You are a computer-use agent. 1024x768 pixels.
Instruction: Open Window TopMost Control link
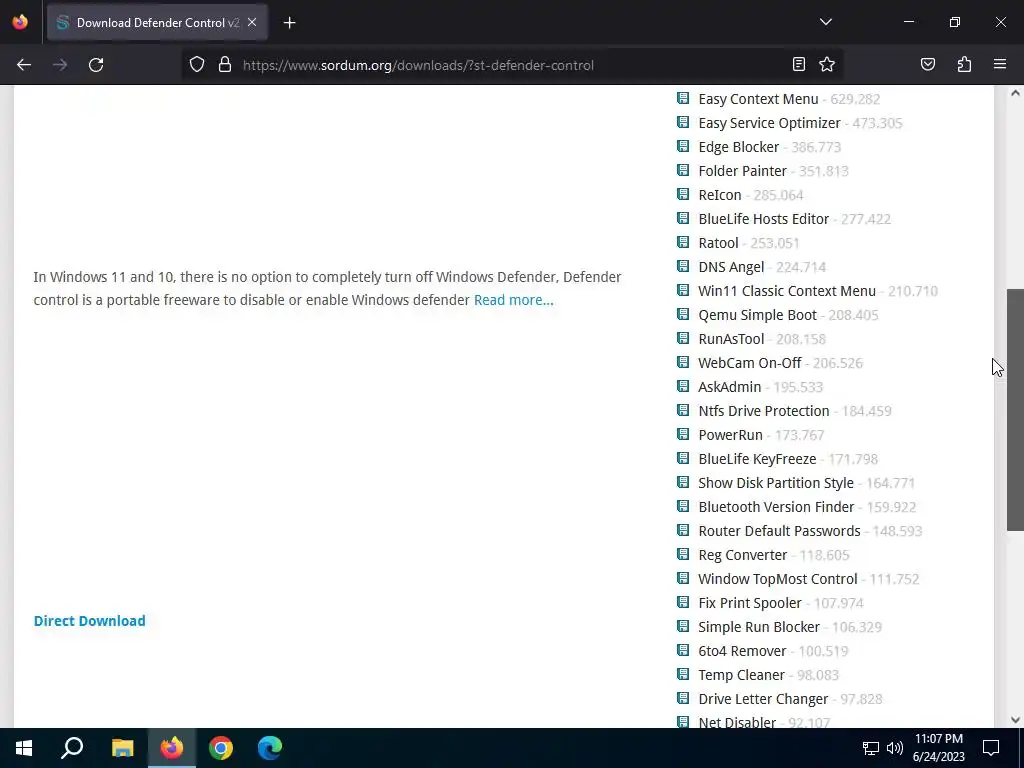[x=777, y=579]
